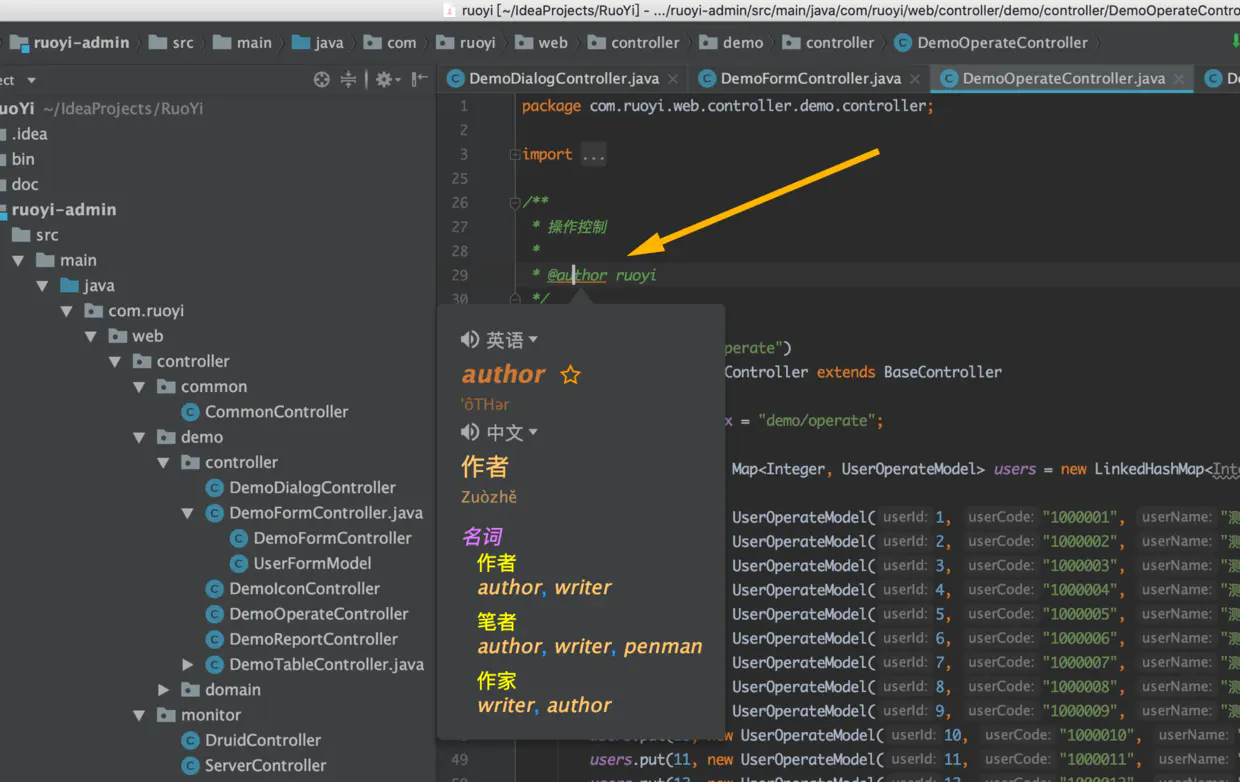This screenshot has height=782, width=1240.
Task: Open CommonController in the project tree
Action: (x=276, y=412)
